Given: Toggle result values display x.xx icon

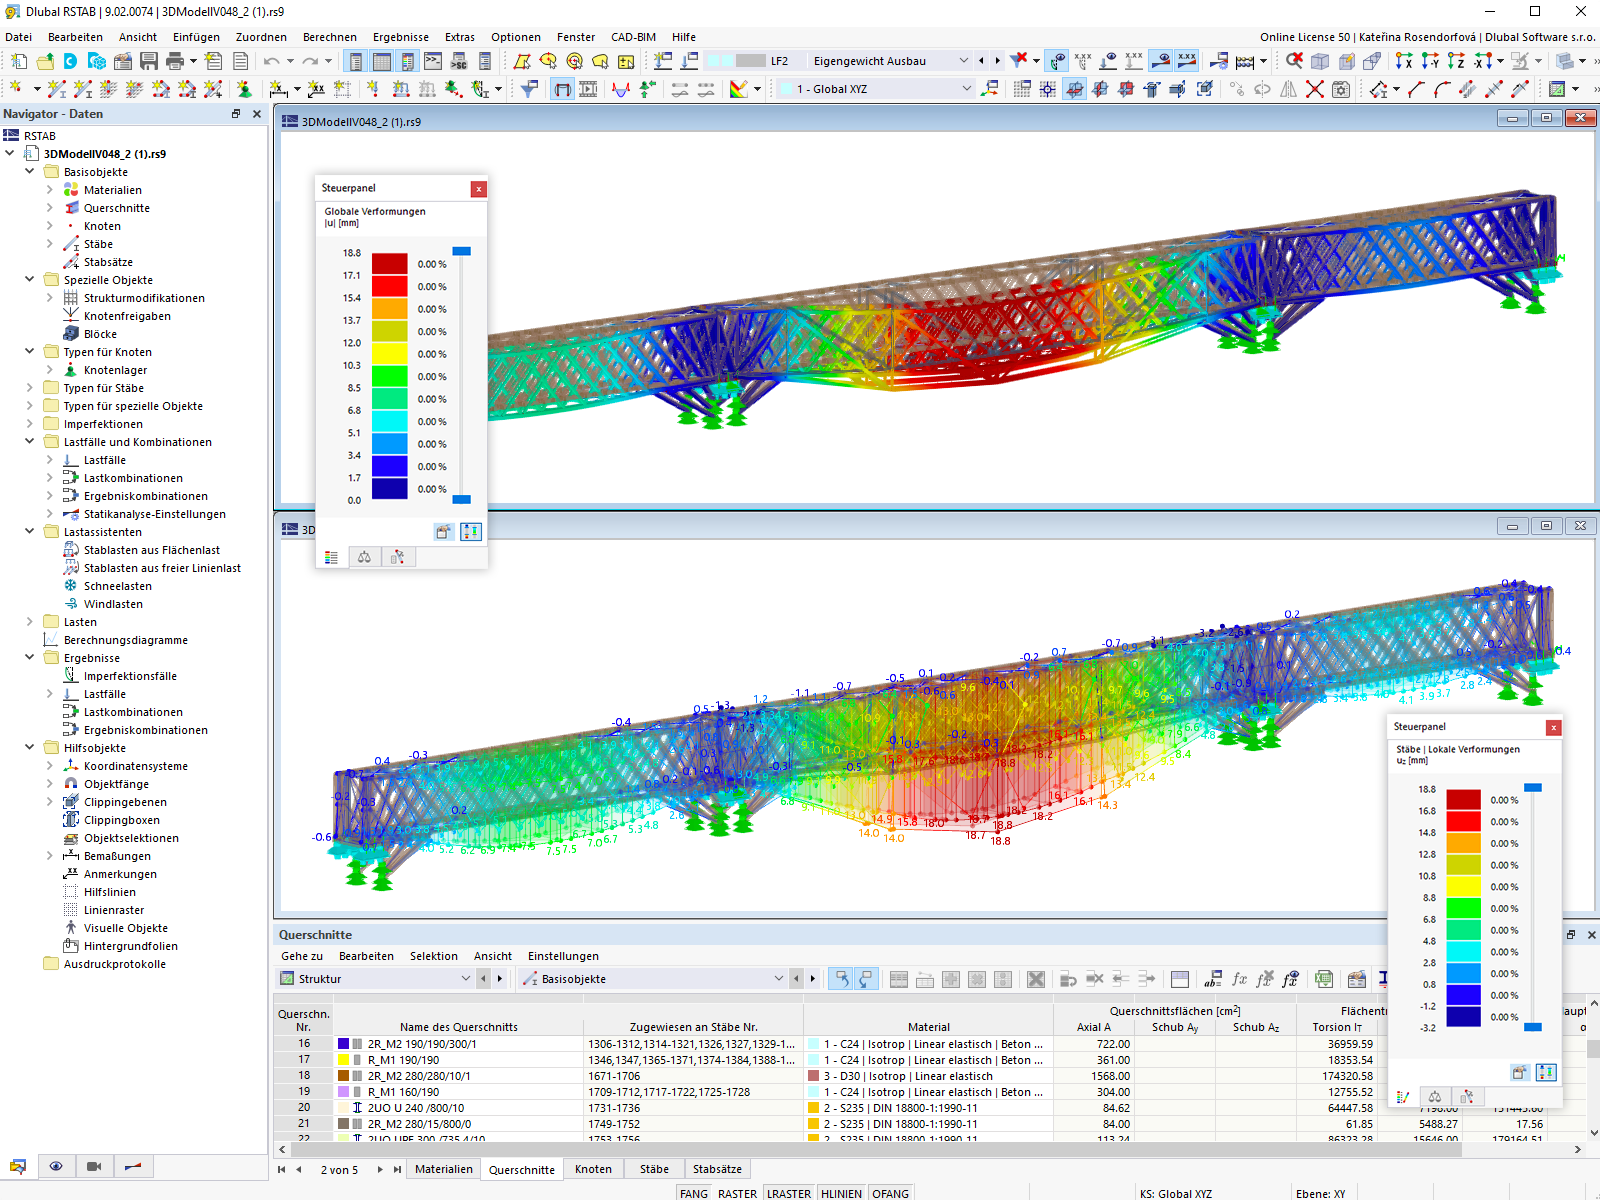Looking at the screenshot, I should (1187, 61).
